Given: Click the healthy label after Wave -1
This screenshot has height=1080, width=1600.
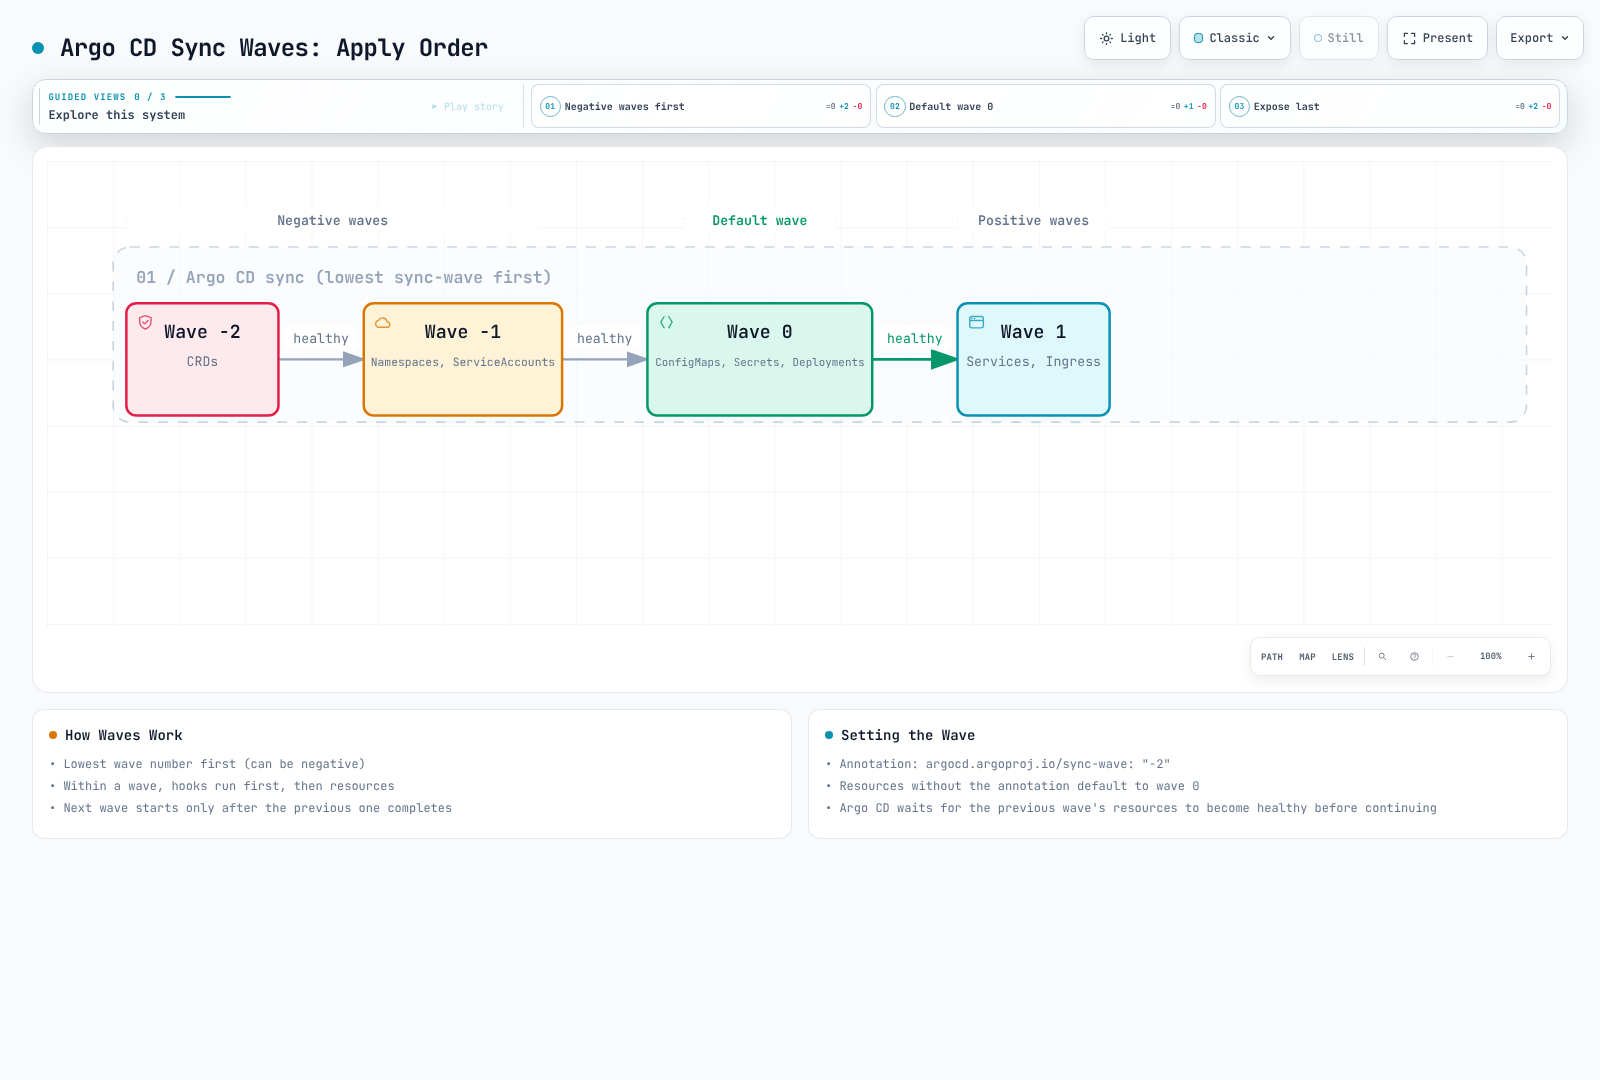Looking at the screenshot, I should point(605,339).
